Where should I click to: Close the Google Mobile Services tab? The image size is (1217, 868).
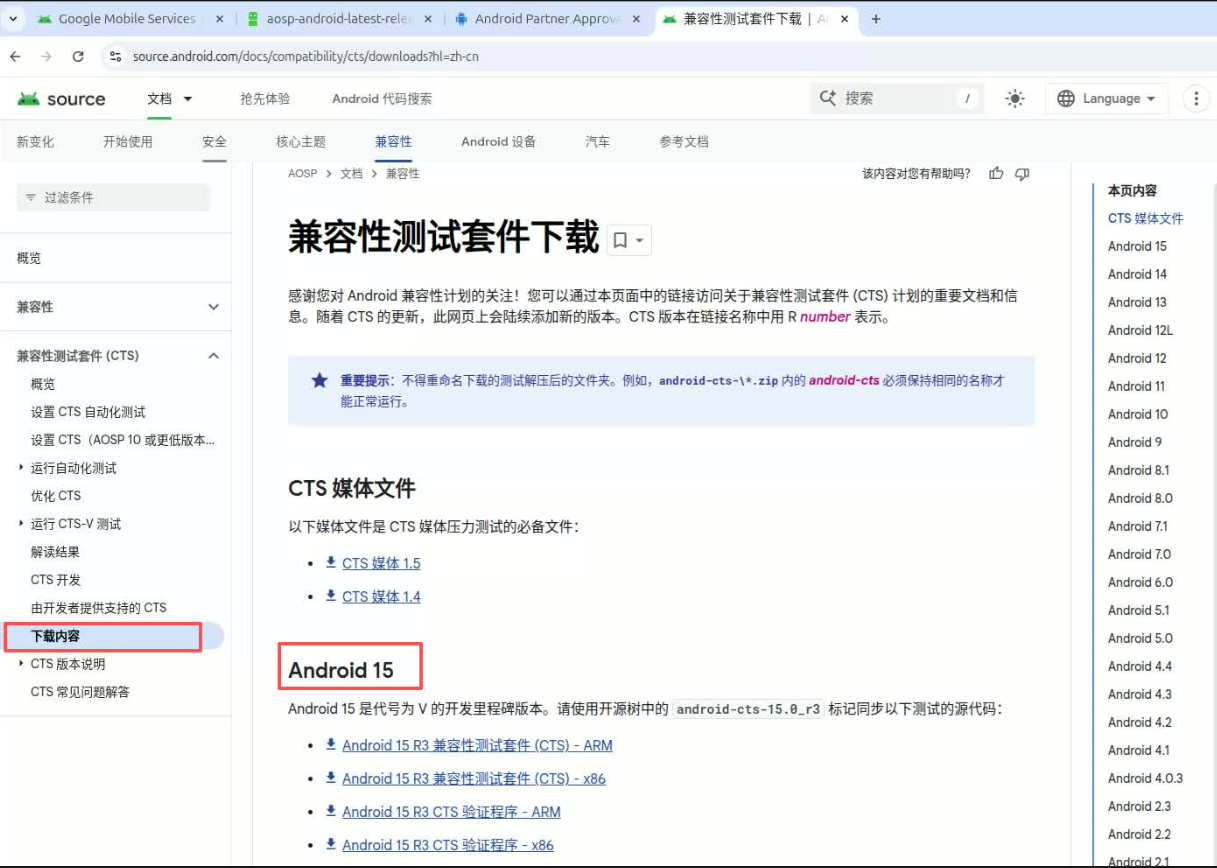(219, 19)
